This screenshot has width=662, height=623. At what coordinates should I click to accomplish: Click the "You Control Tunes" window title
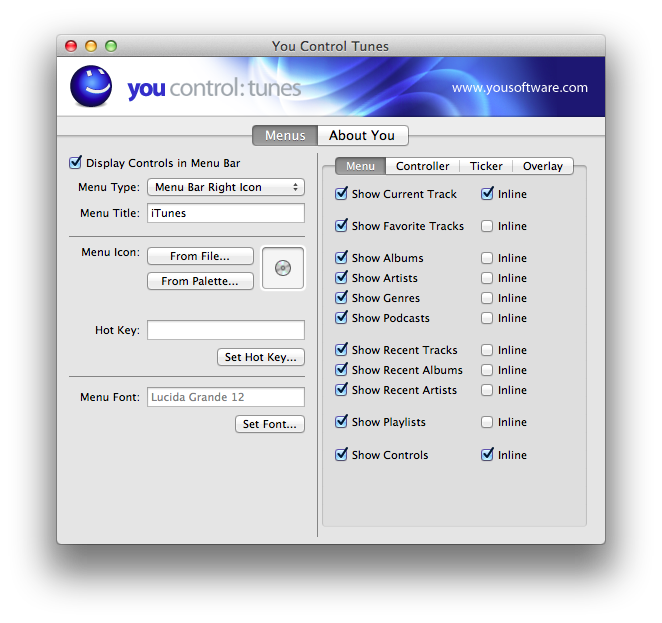[330, 46]
